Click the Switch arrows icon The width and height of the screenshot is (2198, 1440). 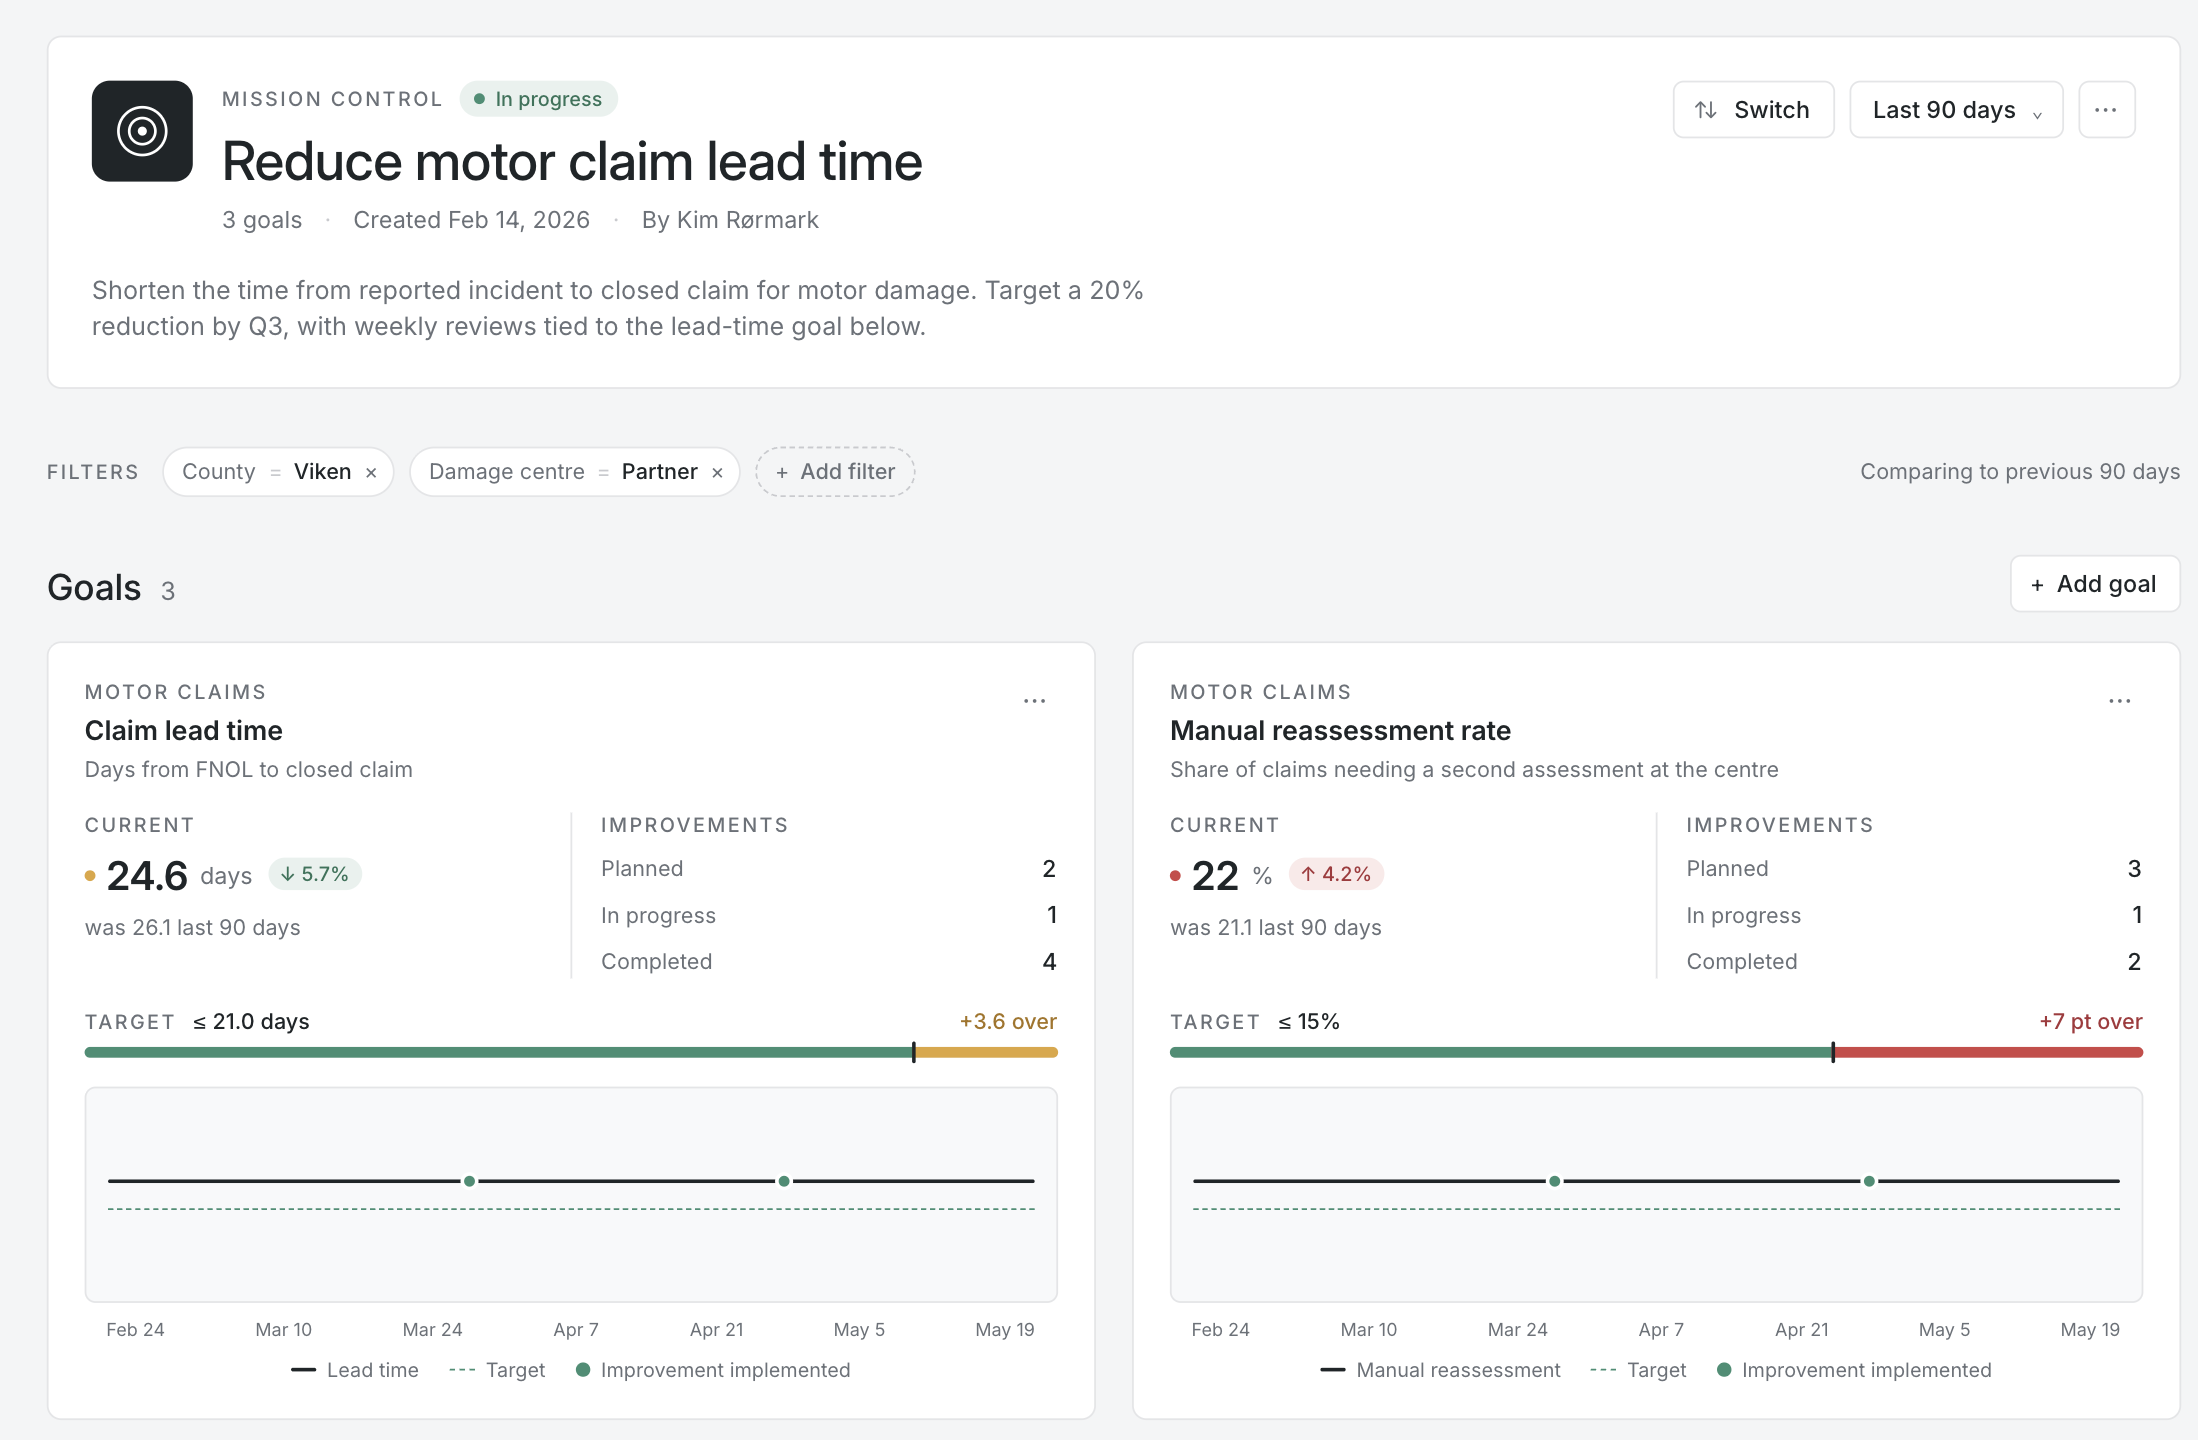(1706, 110)
